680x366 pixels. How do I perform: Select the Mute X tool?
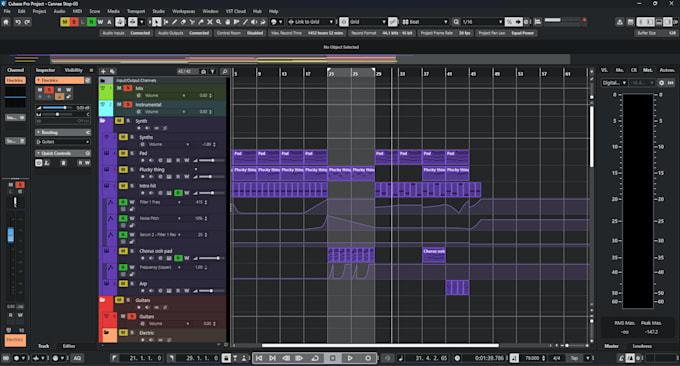tap(210, 22)
